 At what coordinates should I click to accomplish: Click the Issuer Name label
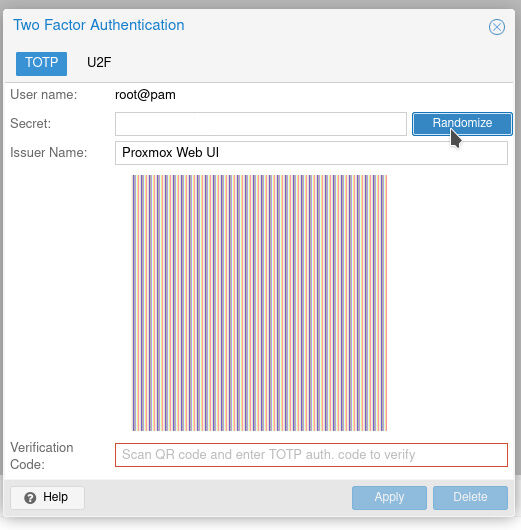49,153
